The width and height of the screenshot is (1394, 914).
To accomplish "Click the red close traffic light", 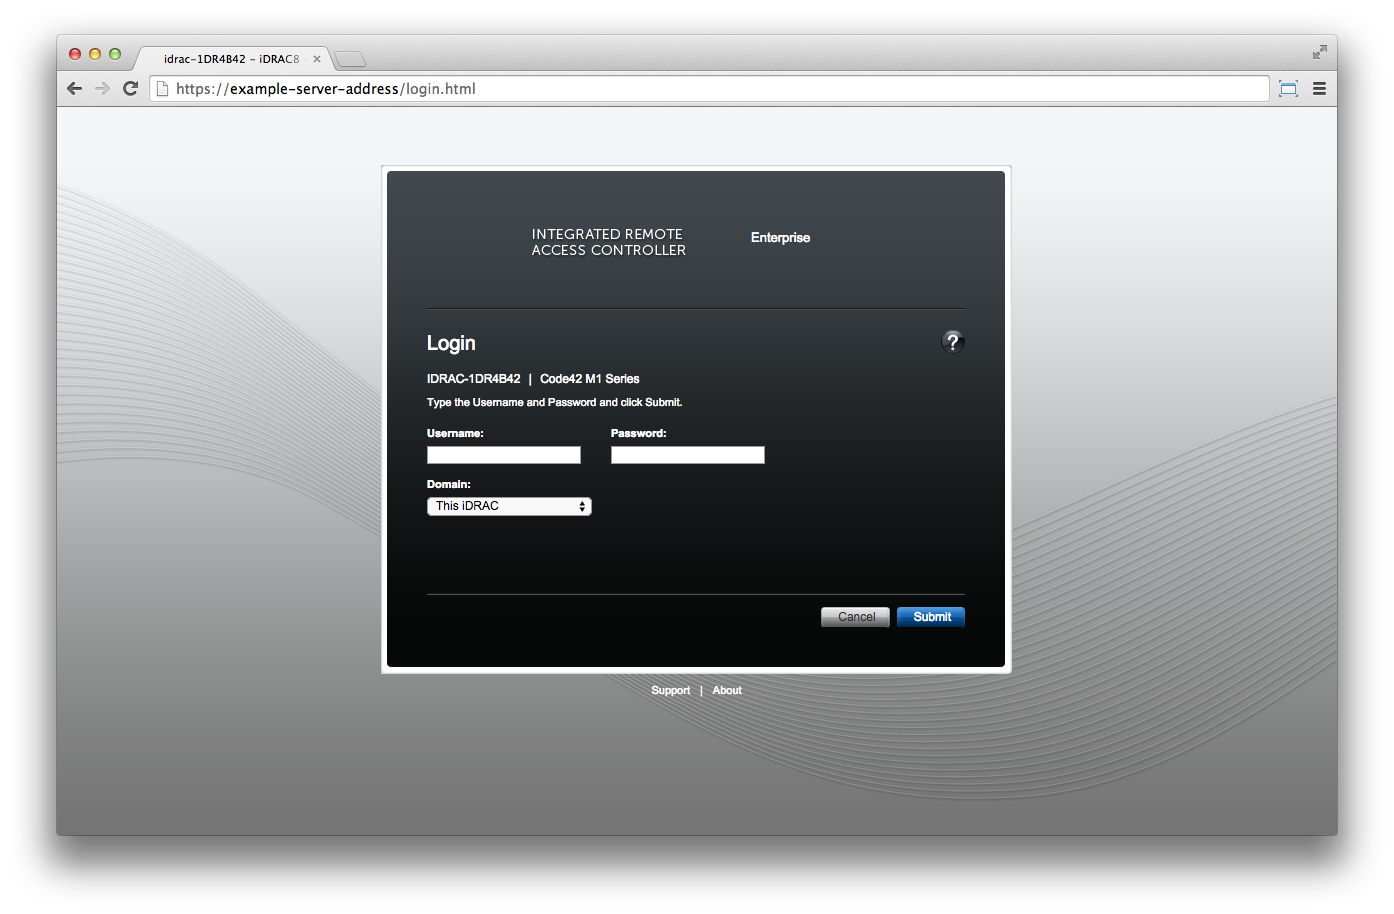I will coord(75,54).
